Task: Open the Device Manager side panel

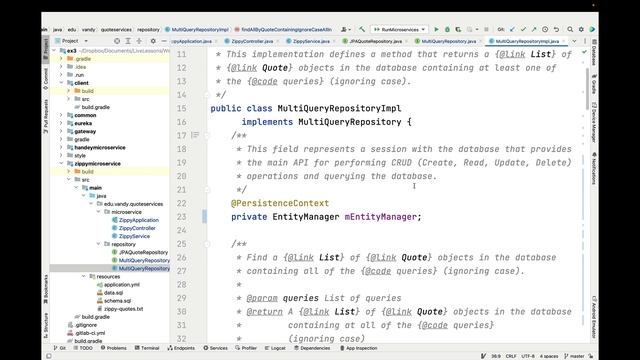Action: click(594, 122)
